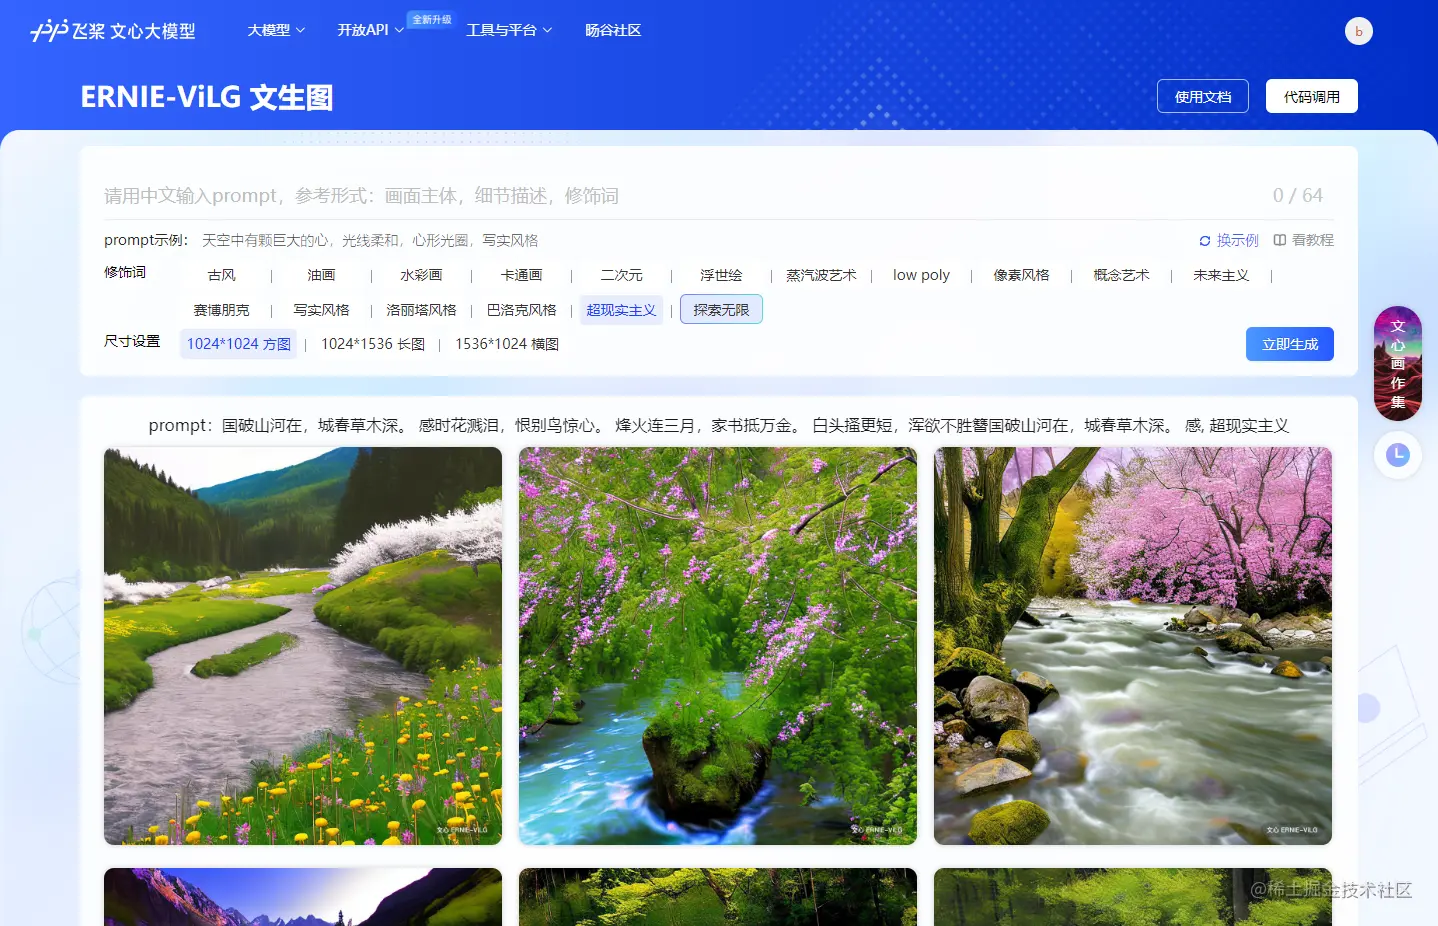Expand the 工具与平台 menu
The image size is (1438, 926).
click(x=509, y=30)
